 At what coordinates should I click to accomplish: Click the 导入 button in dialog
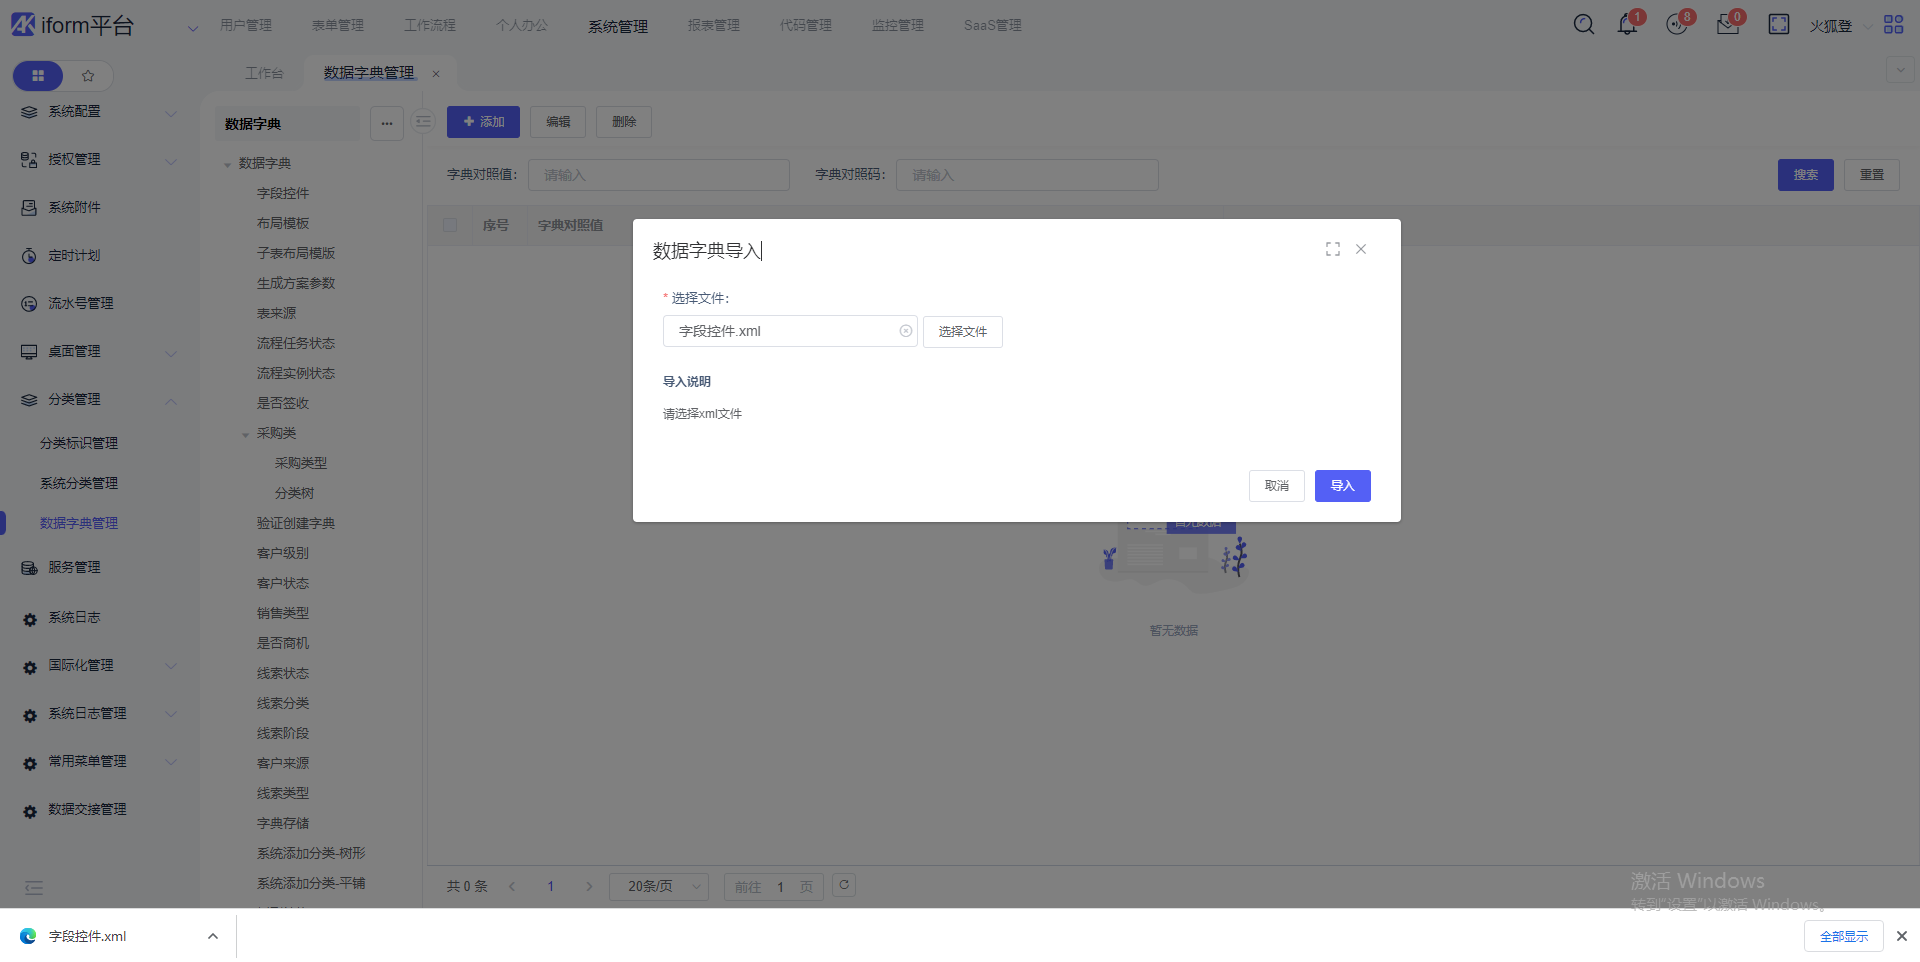(1342, 486)
